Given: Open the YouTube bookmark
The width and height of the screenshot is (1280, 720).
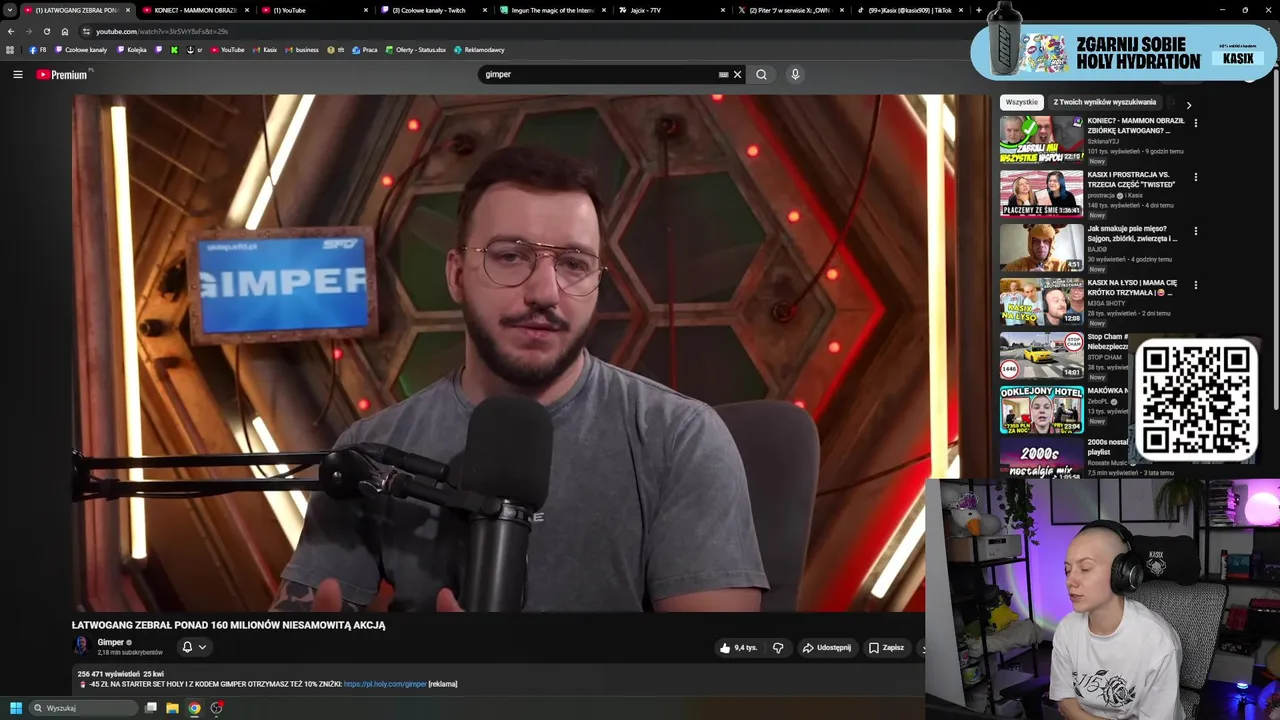Looking at the screenshot, I should click(x=227, y=49).
